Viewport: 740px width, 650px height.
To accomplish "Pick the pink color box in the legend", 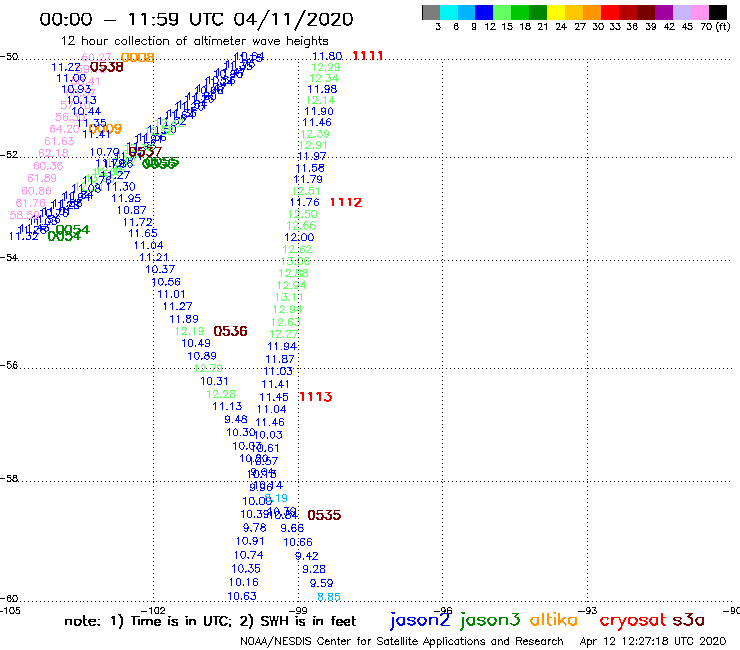I will click(x=699, y=12).
